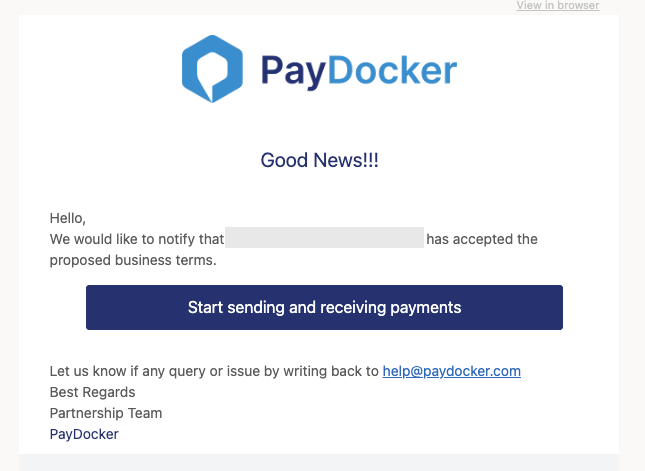This screenshot has width=645, height=471.
Task: Open the View in browser link
Action: click(x=557, y=5)
